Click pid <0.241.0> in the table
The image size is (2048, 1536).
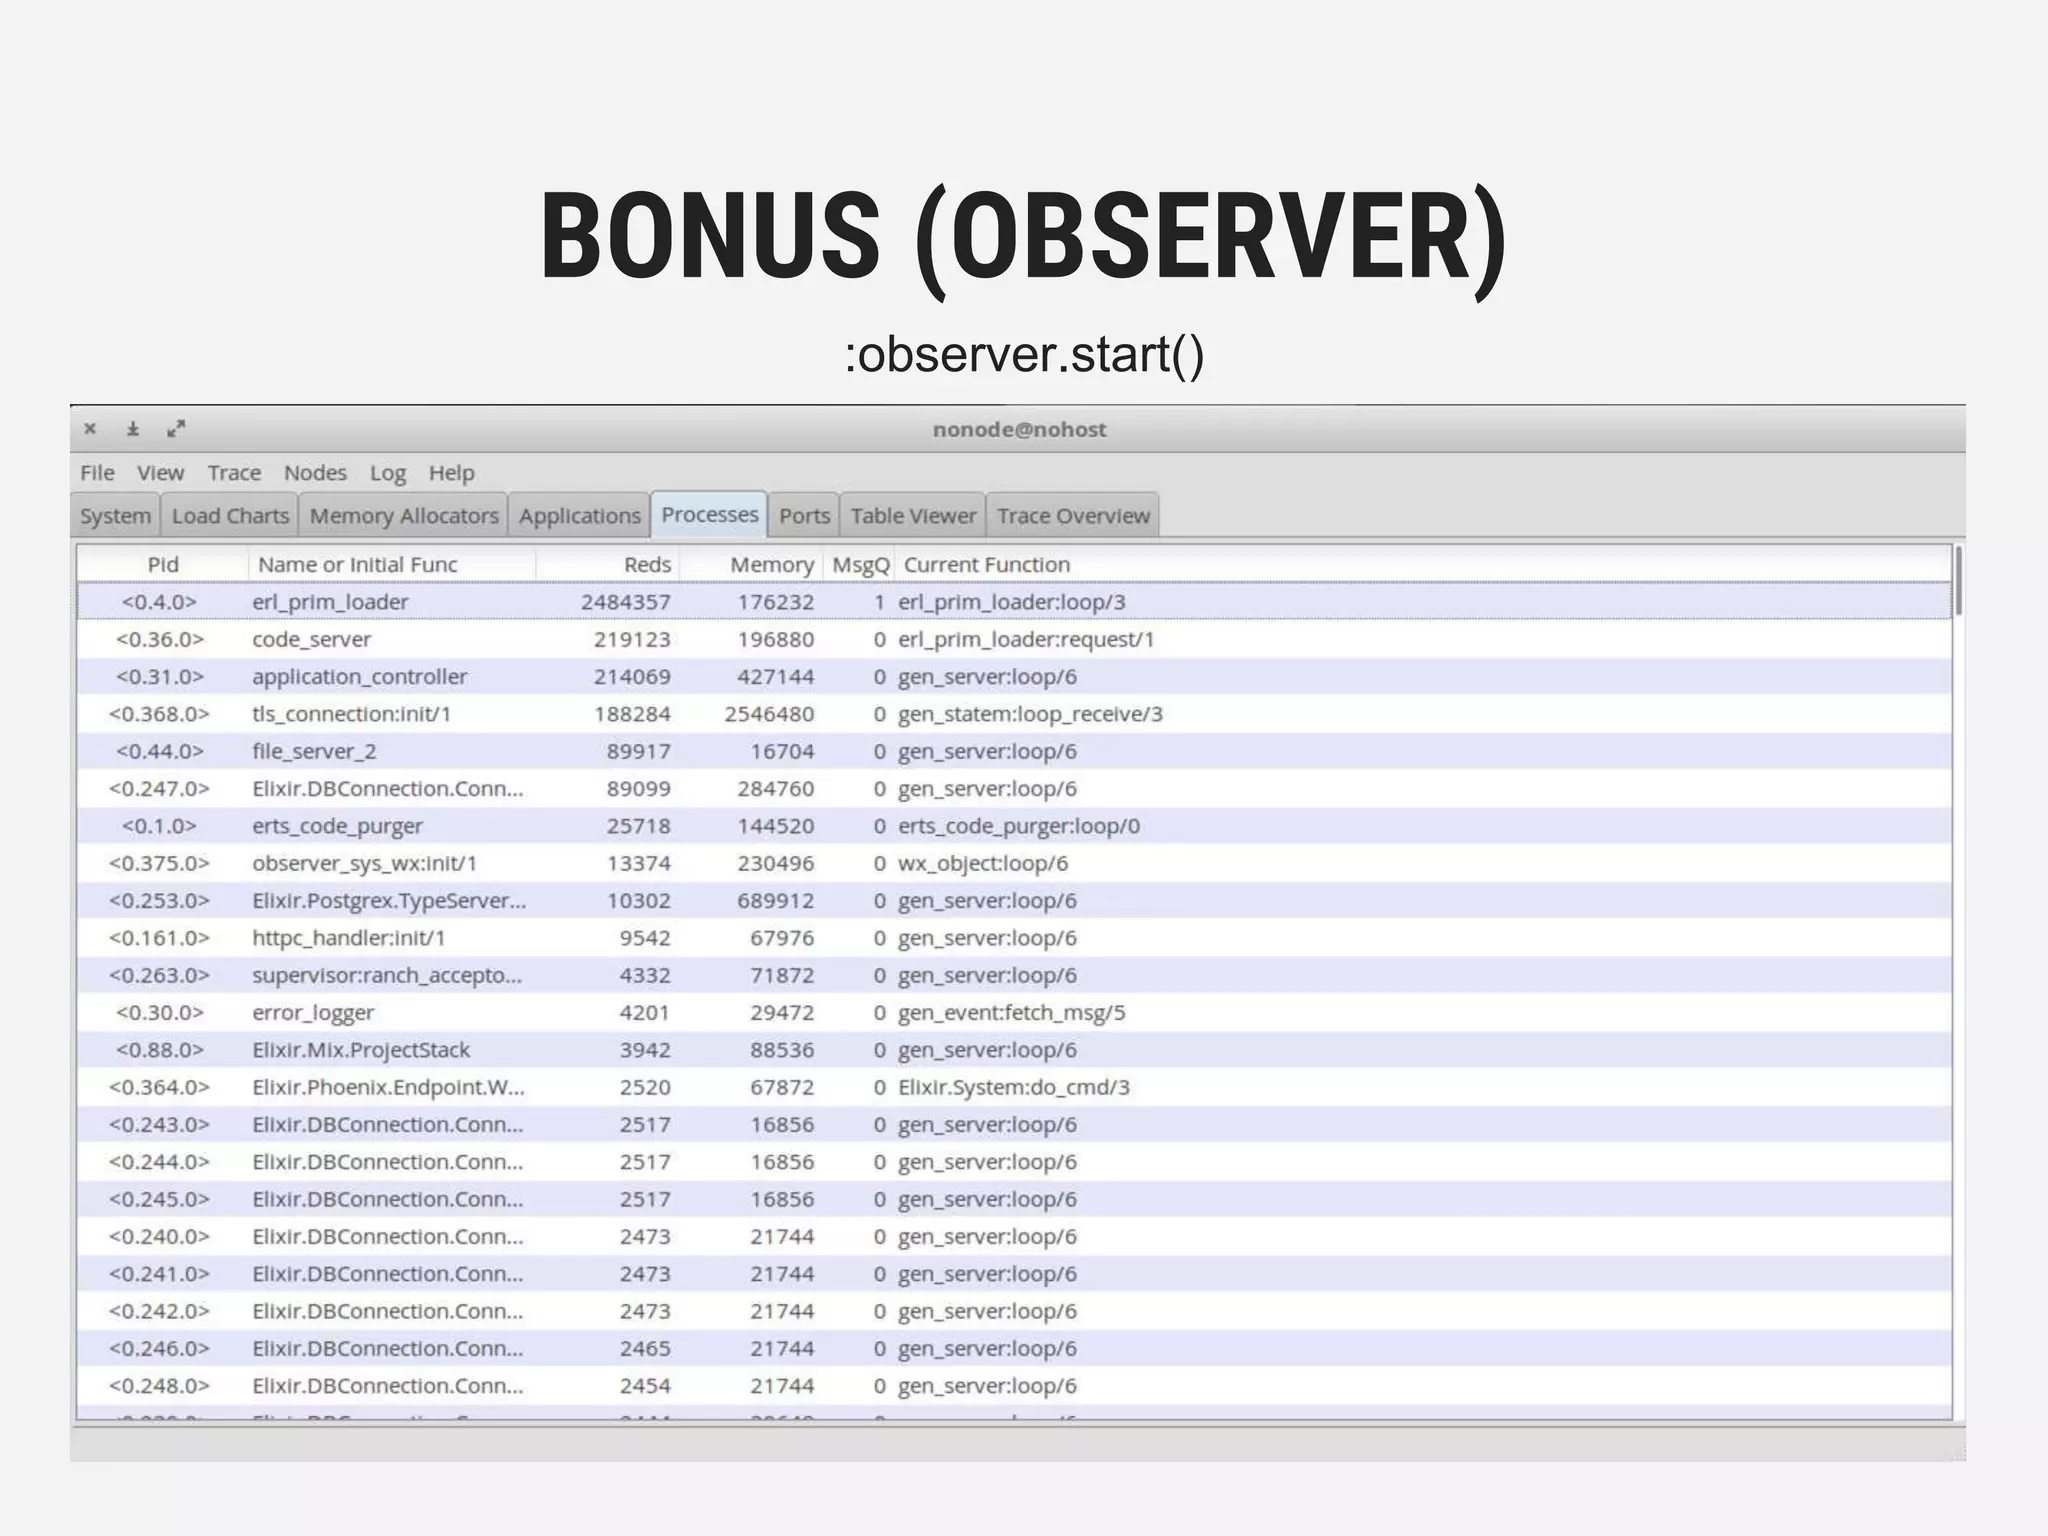point(160,1274)
